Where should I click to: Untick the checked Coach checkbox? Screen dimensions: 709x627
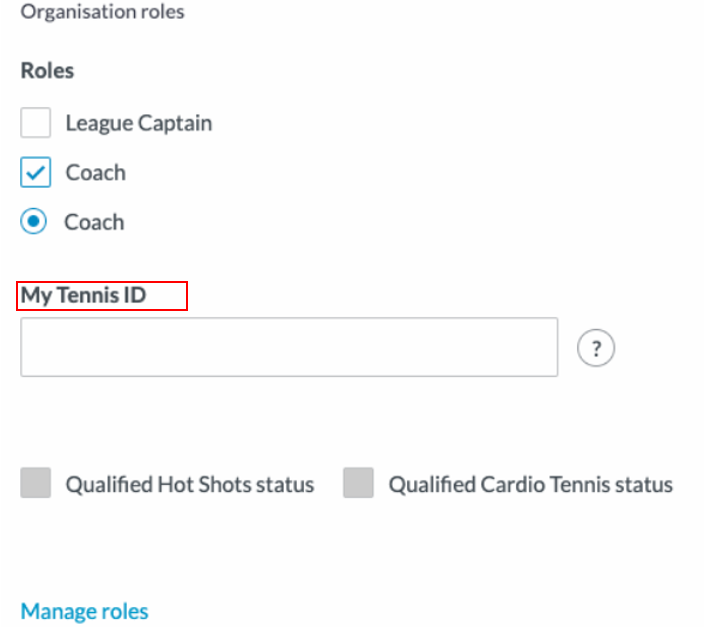[35, 172]
